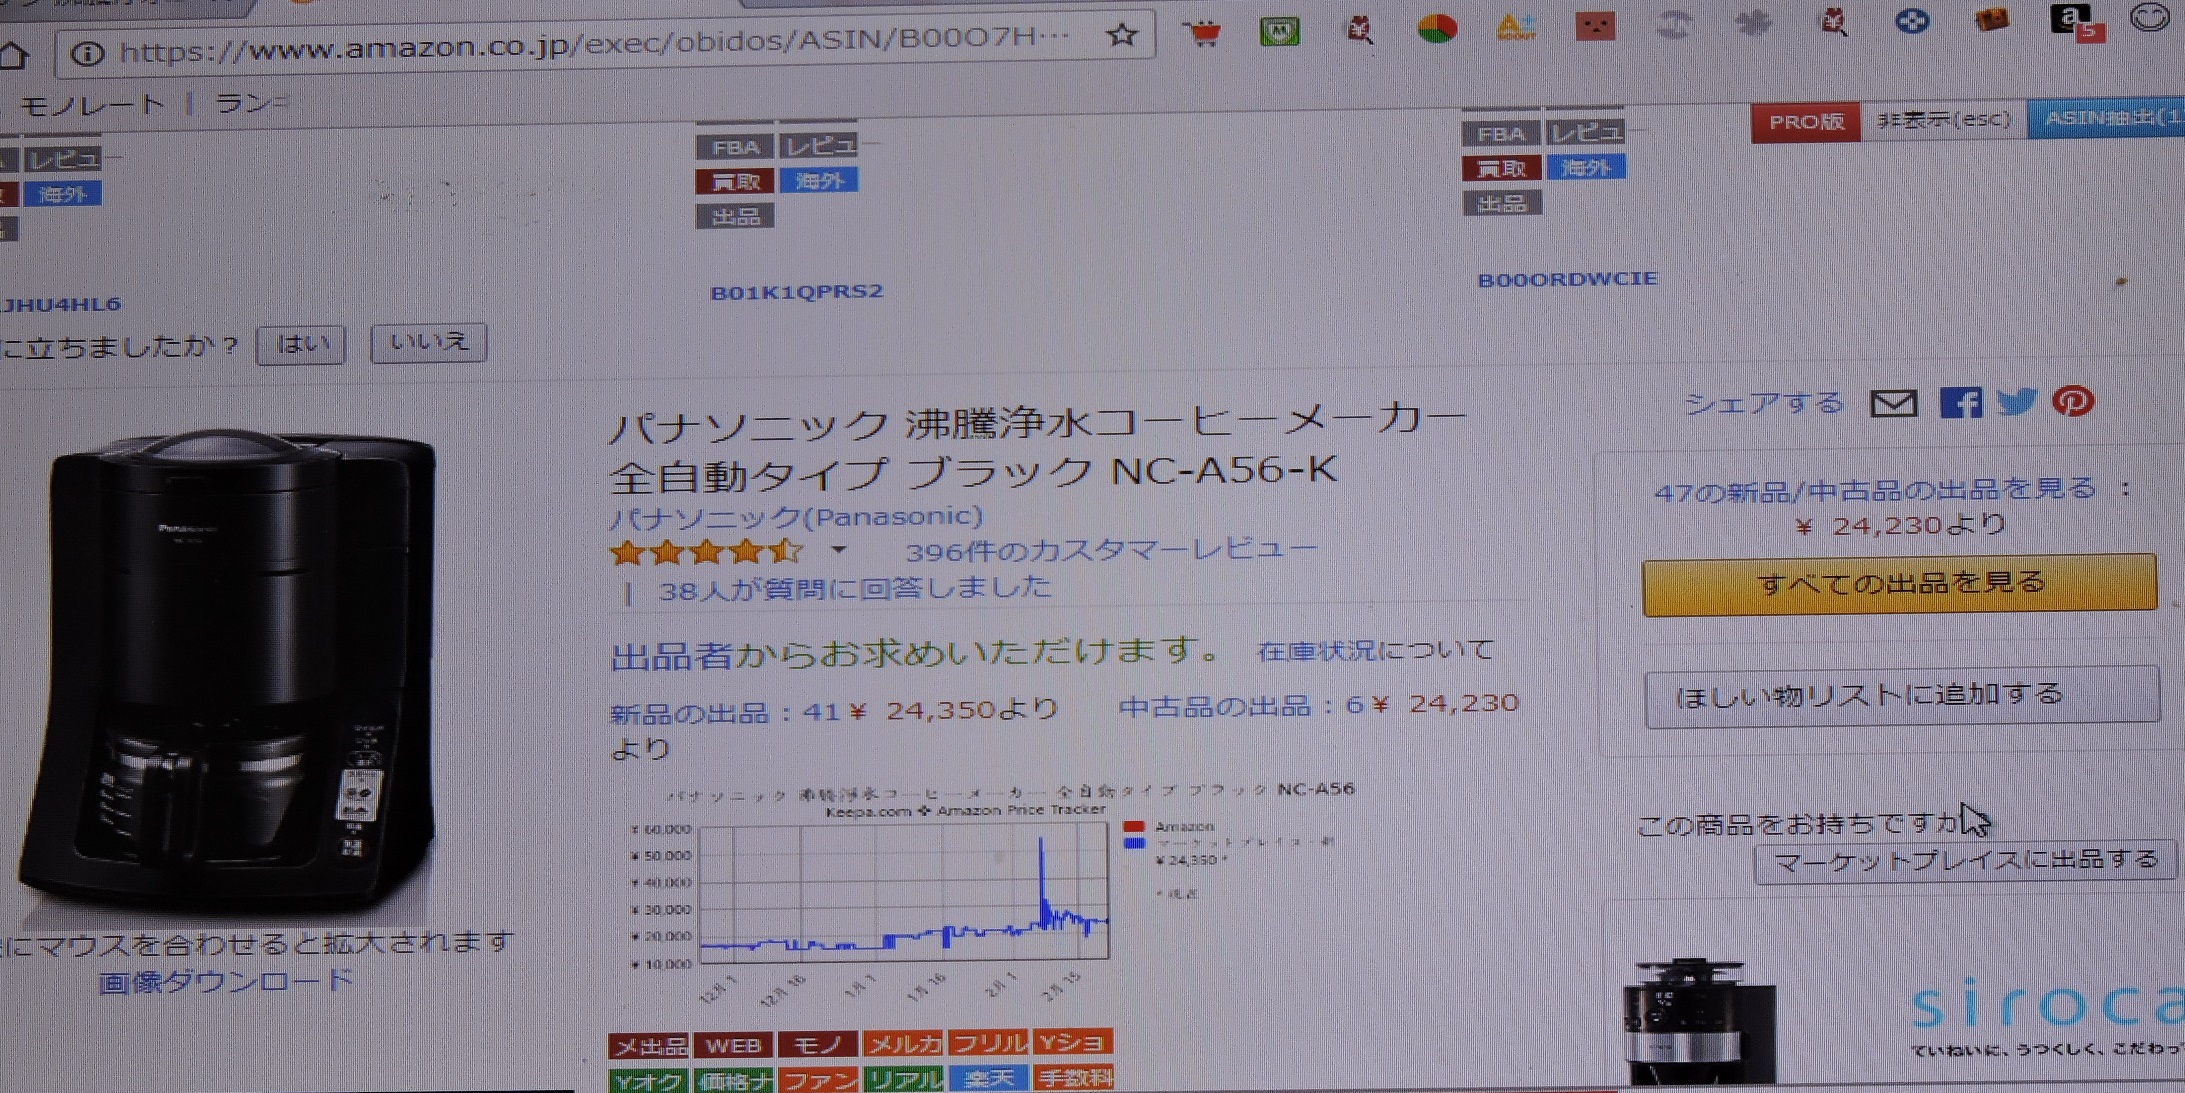This screenshot has height=1093, width=2185.
Task: Click the 手数料 shortcut button
Action: (1073, 1077)
